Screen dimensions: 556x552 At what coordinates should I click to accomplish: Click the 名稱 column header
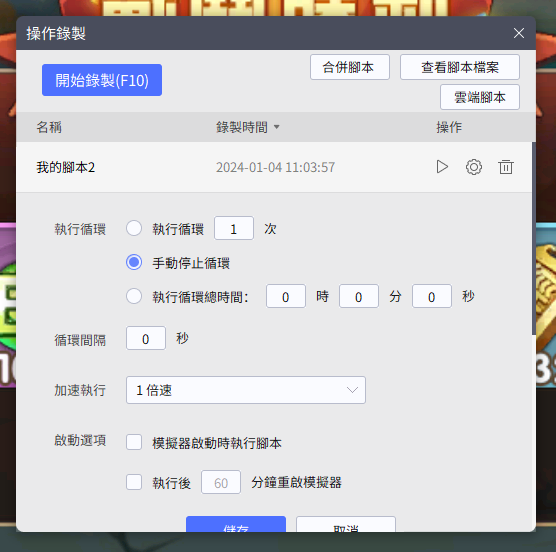49,127
